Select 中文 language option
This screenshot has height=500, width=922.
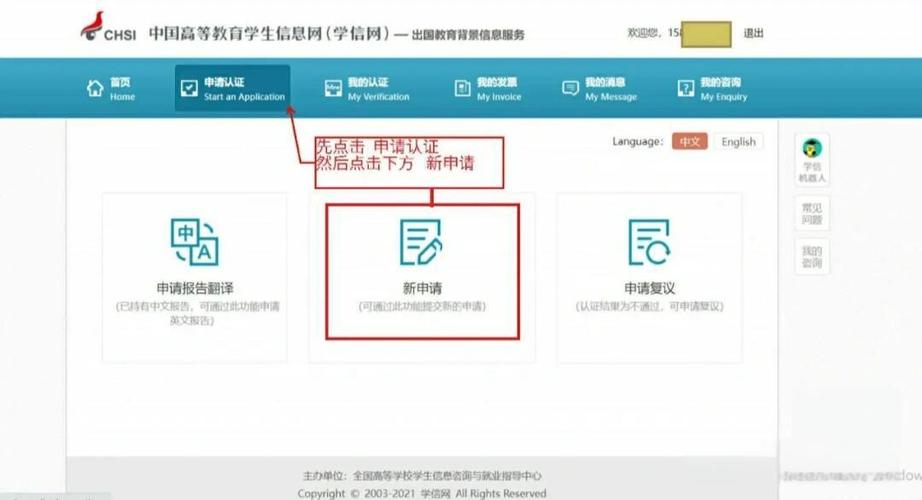click(x=690, y=142)
